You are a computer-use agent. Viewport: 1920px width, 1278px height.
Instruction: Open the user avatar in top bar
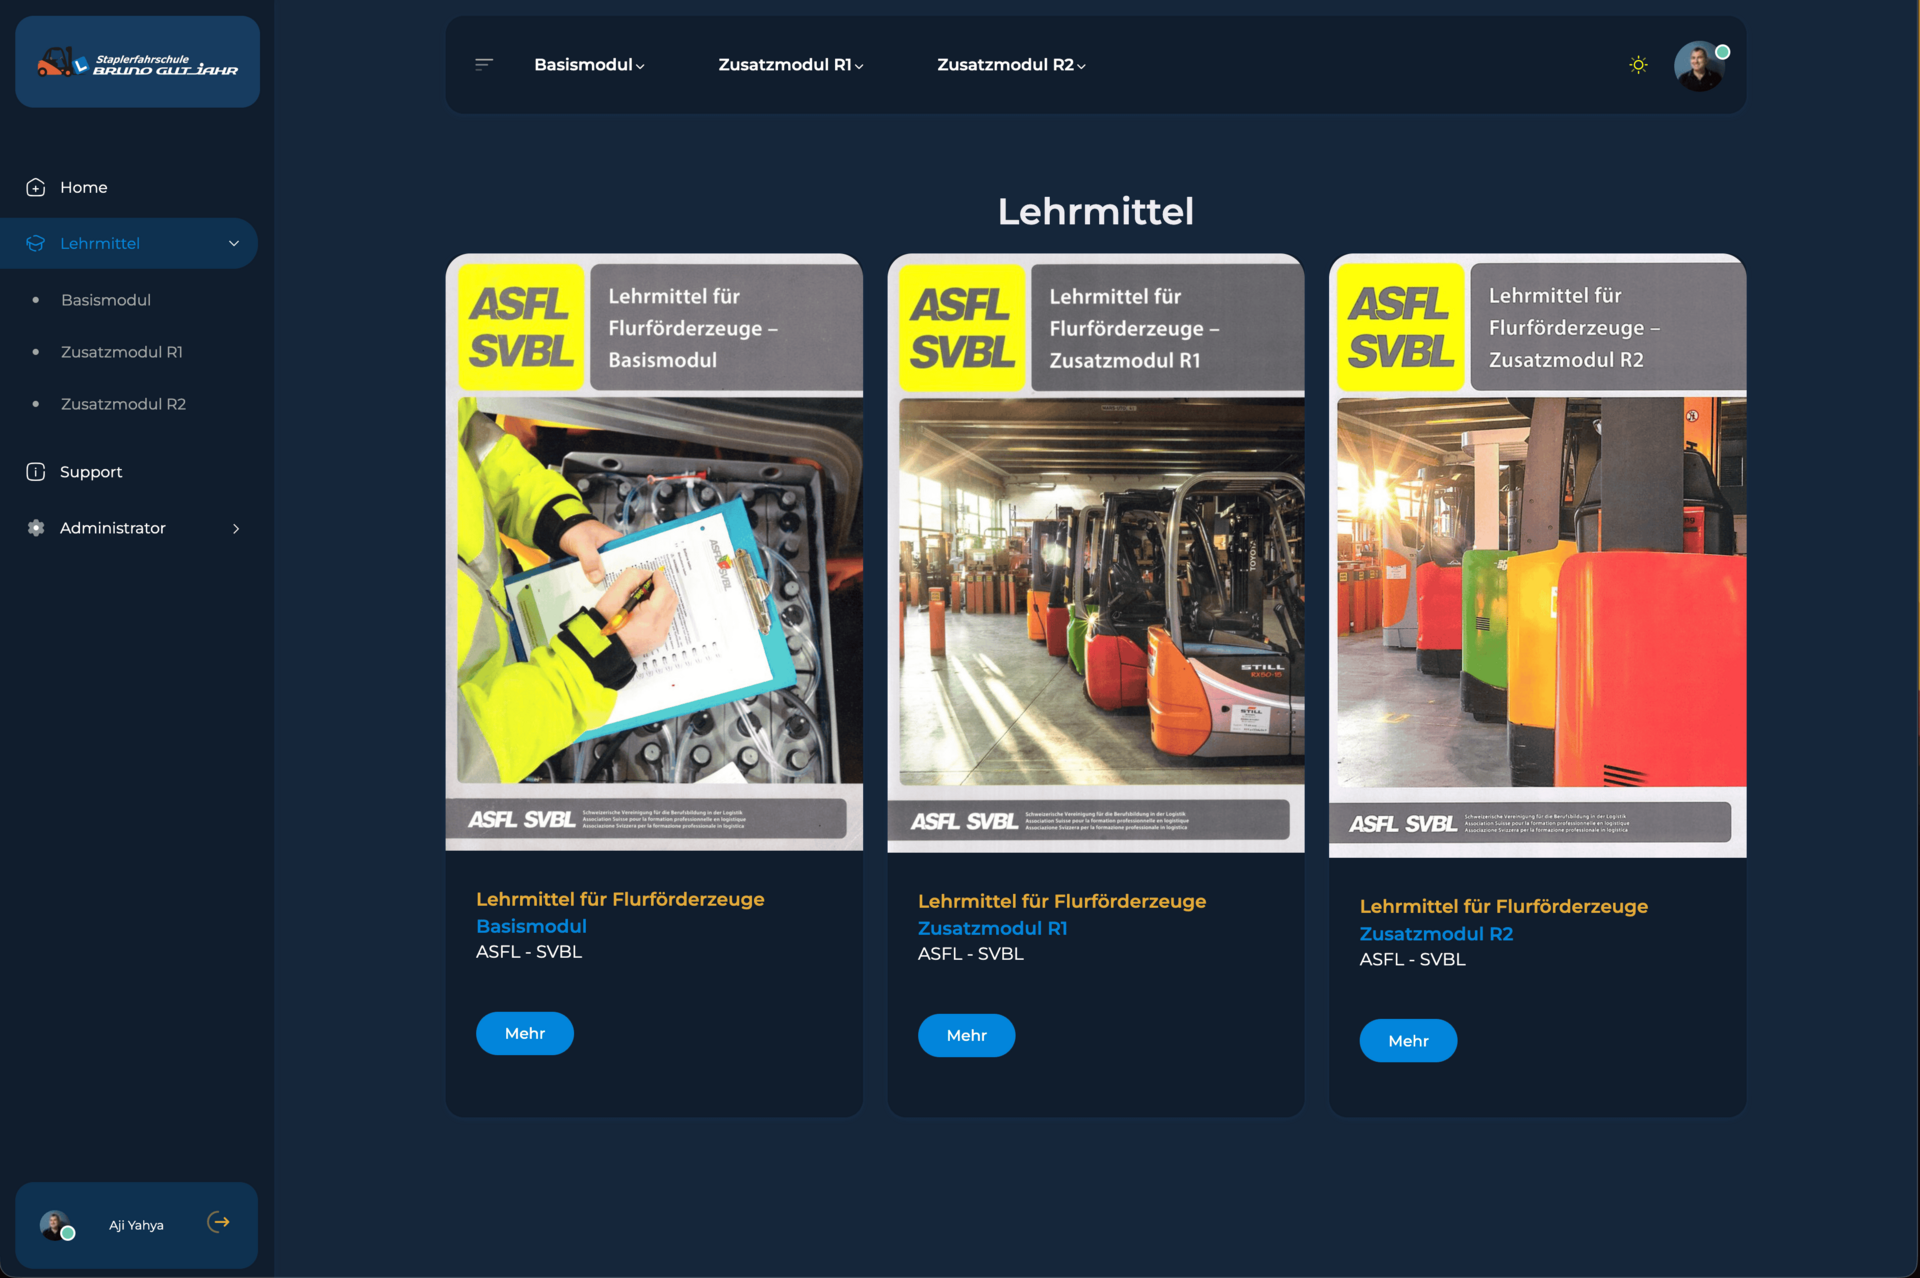[1699, 66]
